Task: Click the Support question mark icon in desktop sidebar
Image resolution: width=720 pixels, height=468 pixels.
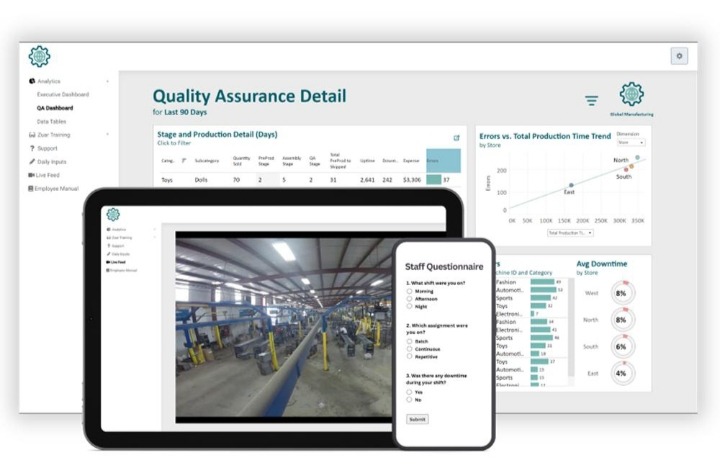Action: [32, 148]
